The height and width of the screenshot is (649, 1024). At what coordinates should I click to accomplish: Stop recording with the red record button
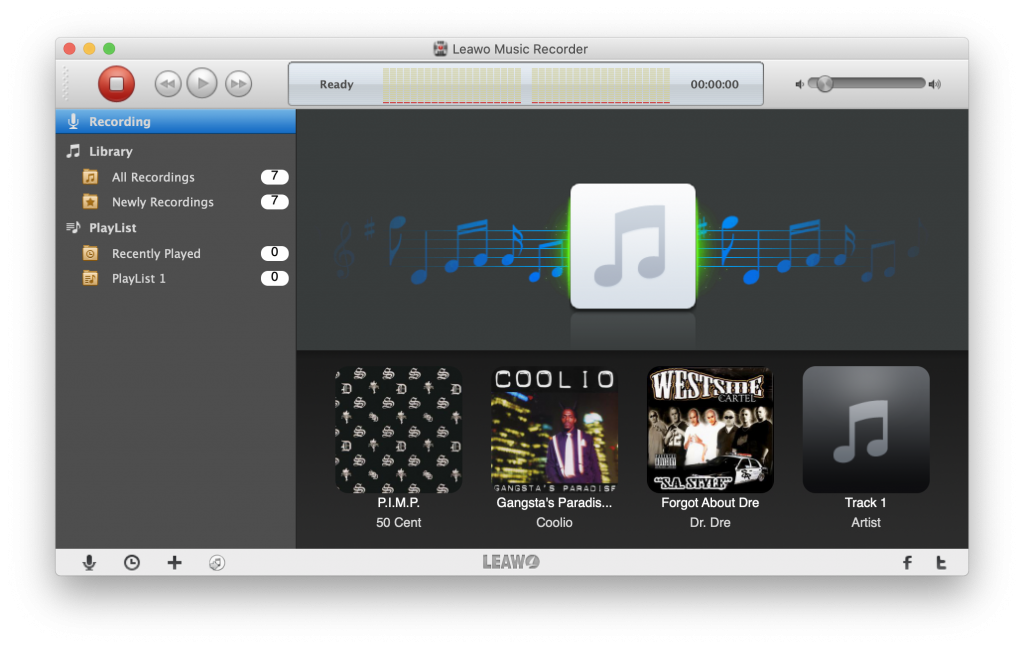[x=116, y=84]
